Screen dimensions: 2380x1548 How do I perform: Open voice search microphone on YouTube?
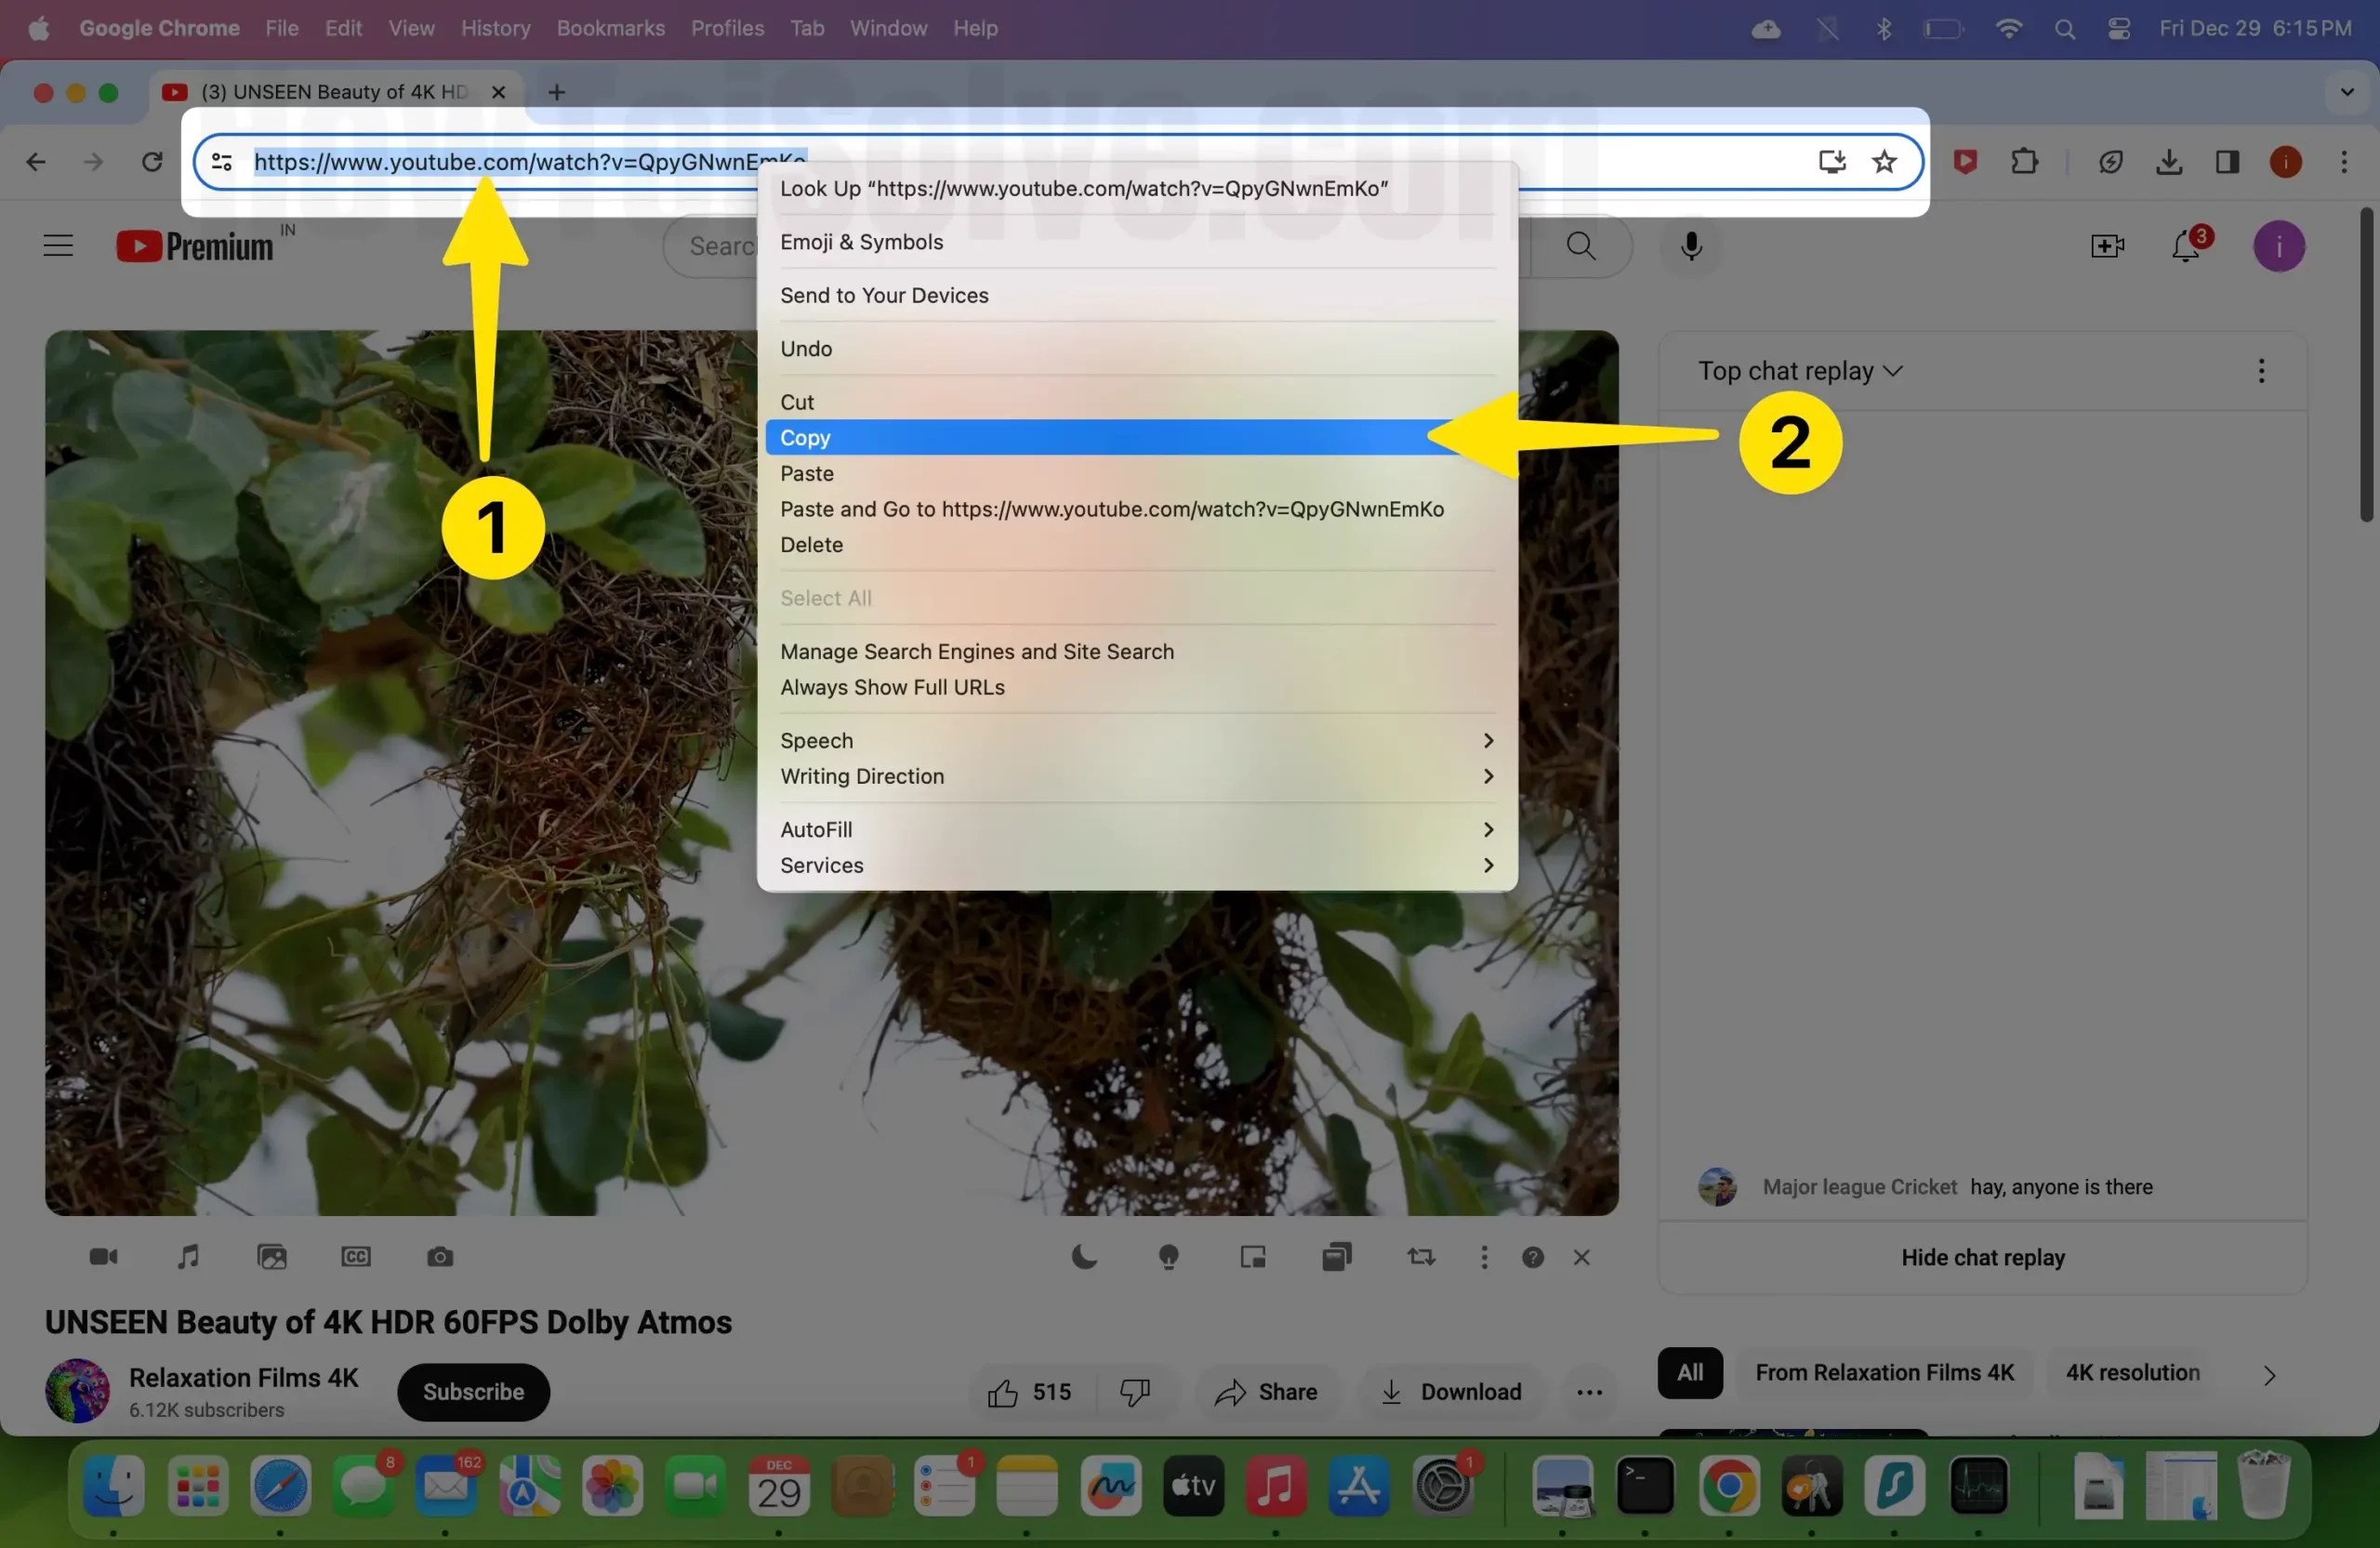(1690, 246)
